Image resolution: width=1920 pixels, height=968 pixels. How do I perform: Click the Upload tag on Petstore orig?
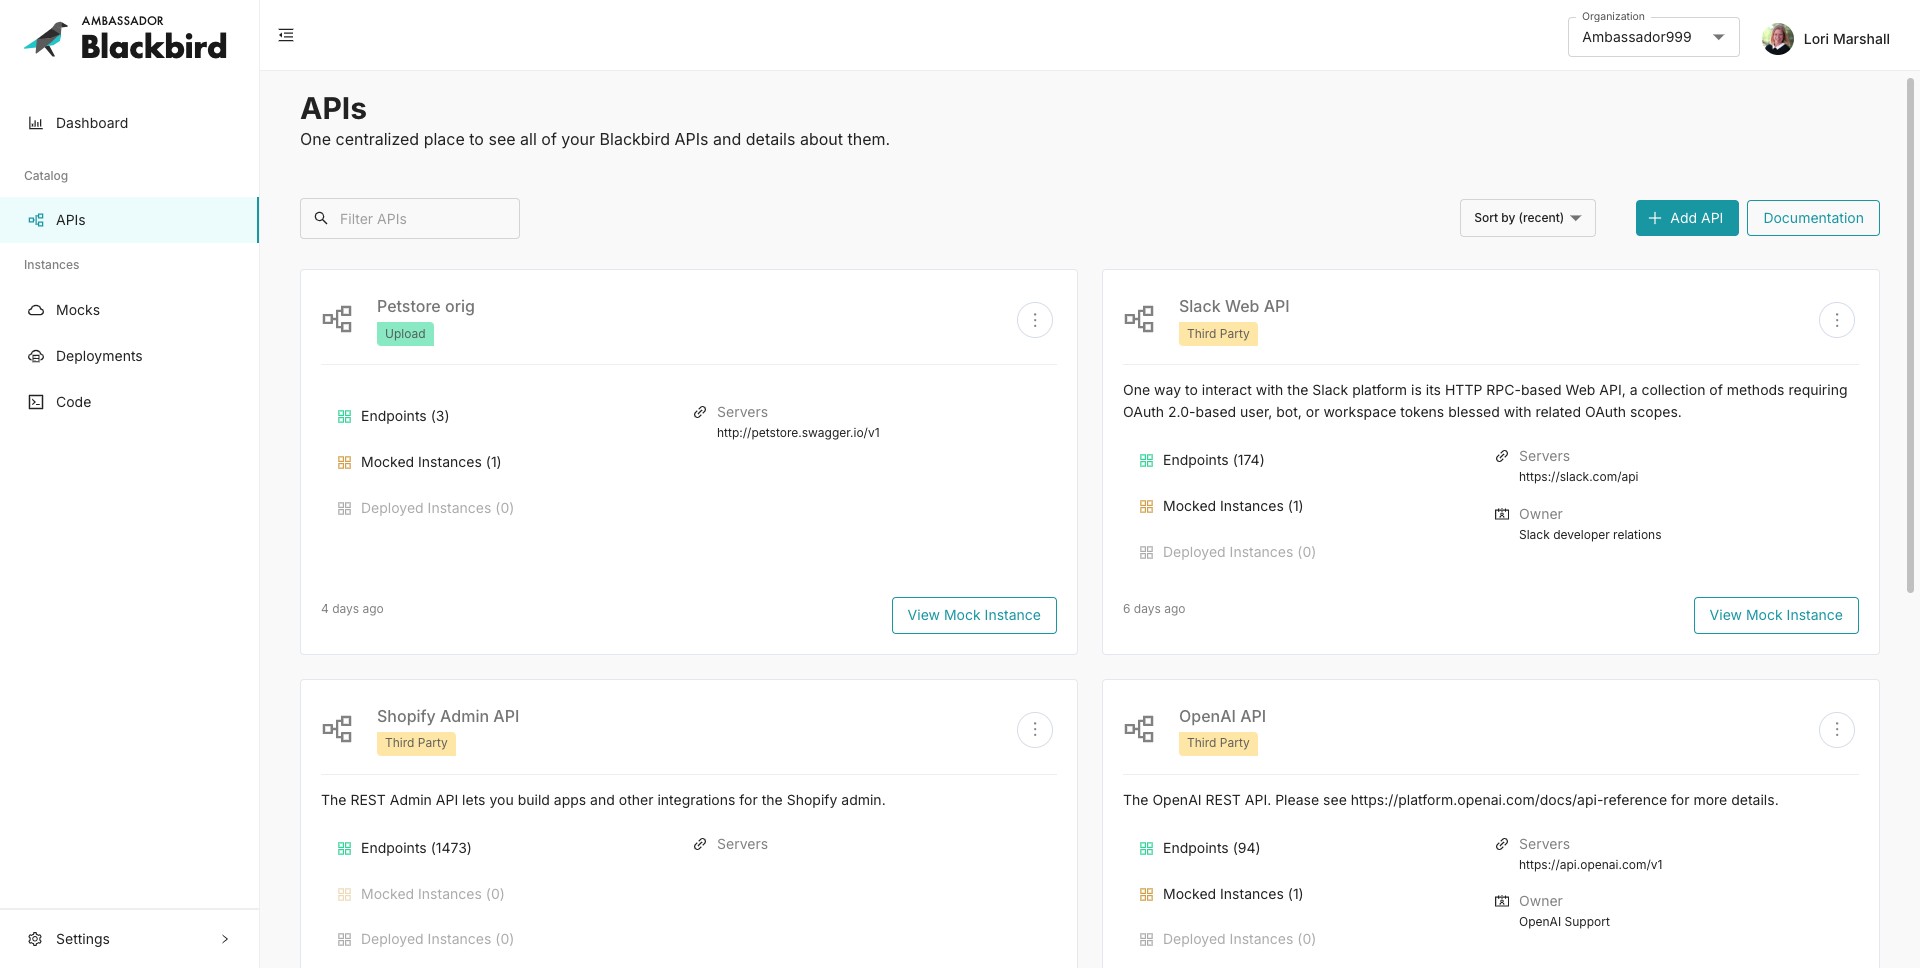[405, 334]
